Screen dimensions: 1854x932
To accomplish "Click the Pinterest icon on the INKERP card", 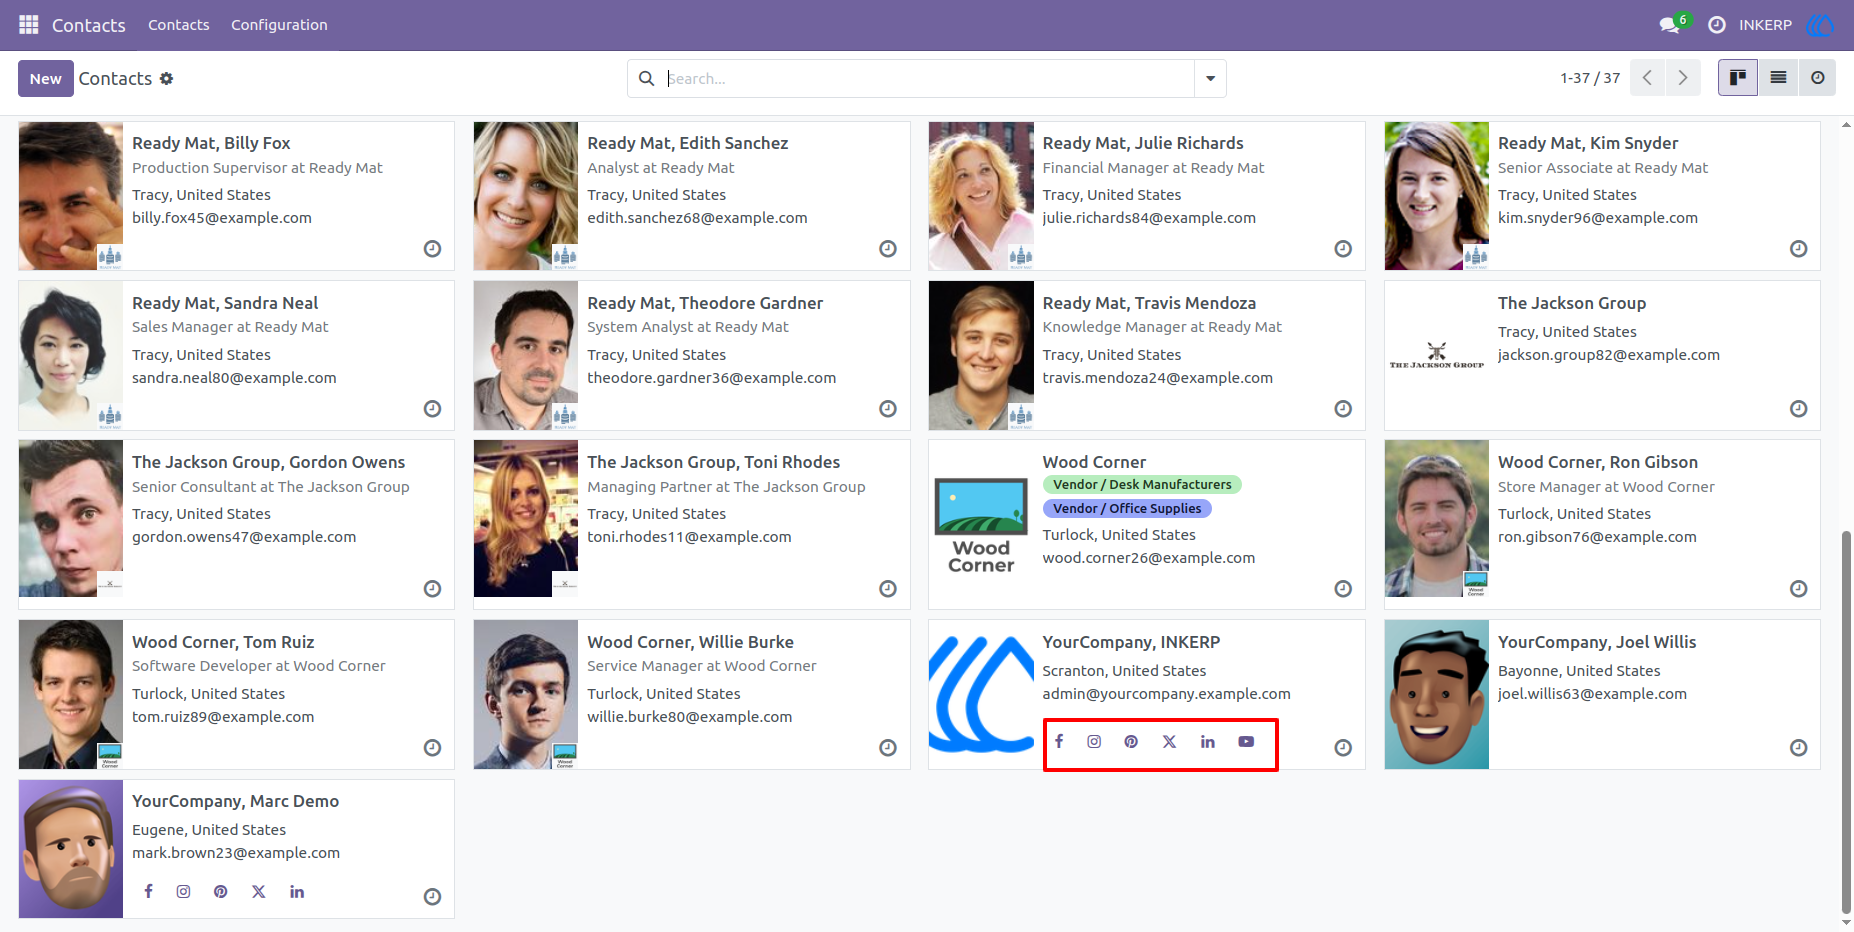I will click(x=1131, y=742).
